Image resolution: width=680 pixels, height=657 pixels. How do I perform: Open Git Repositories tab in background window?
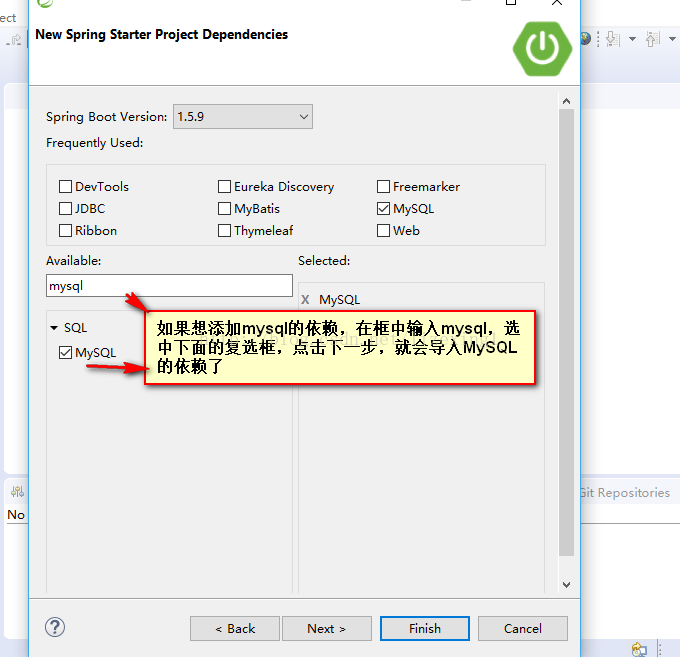[624, 493]
